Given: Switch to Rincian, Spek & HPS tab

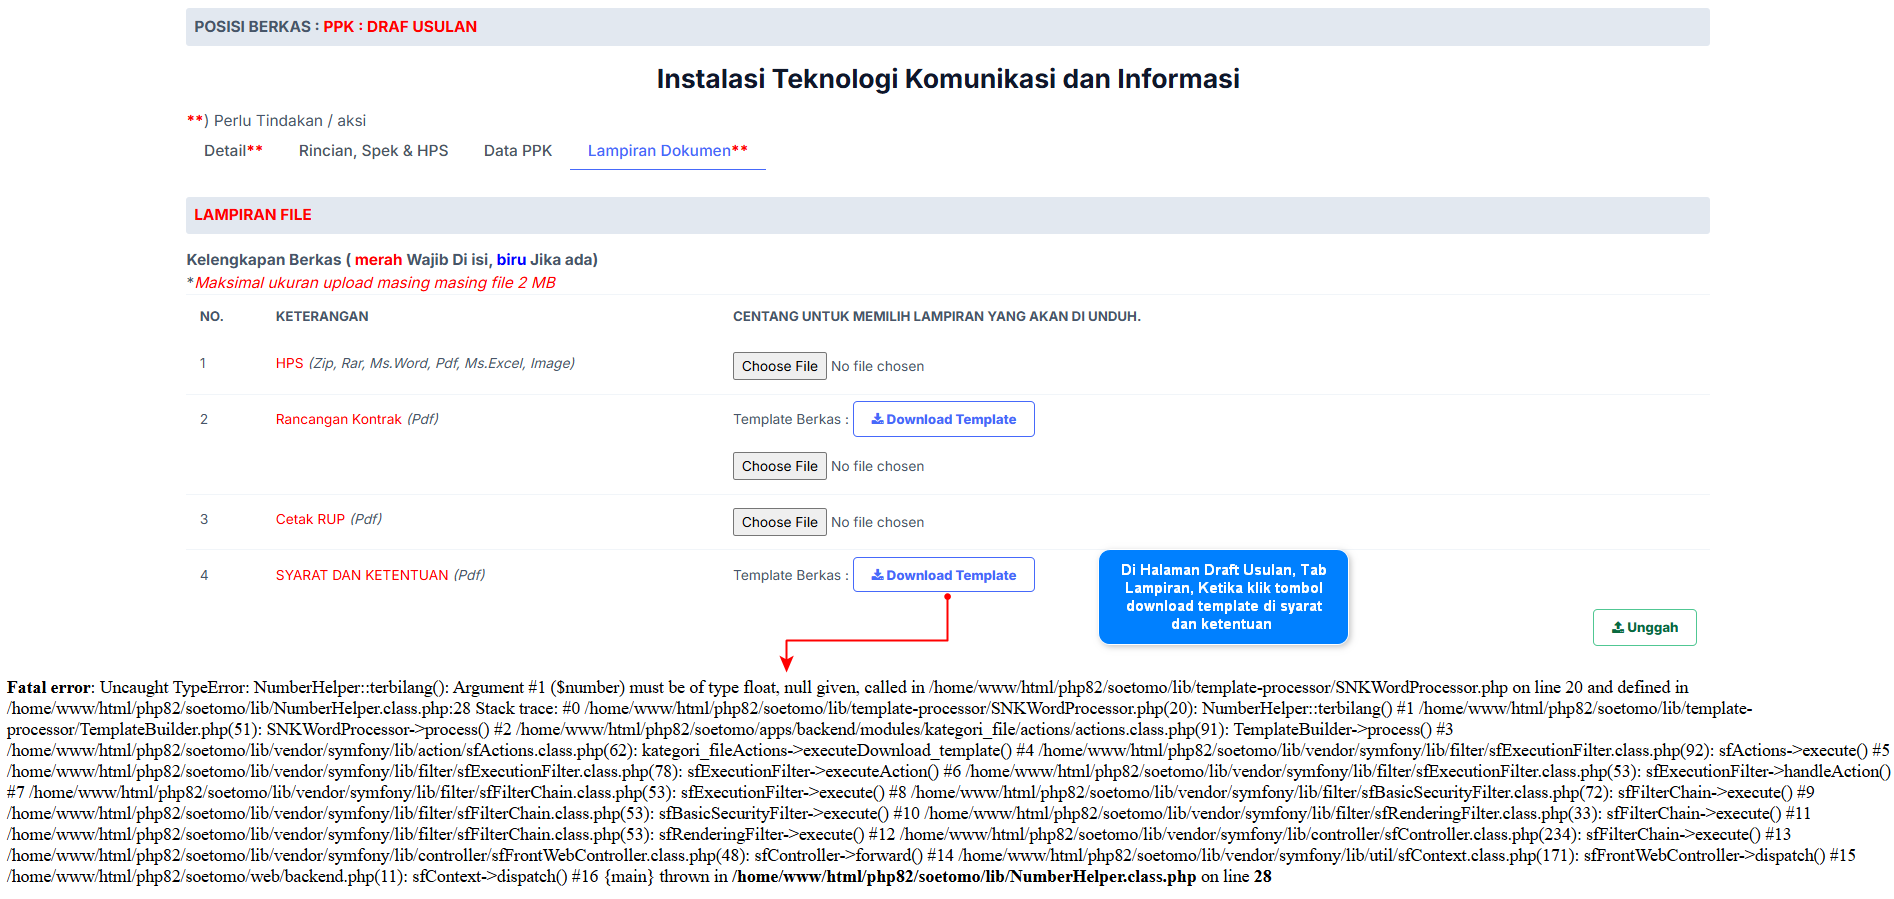Looking at the screenshot, I should (373, 151).
